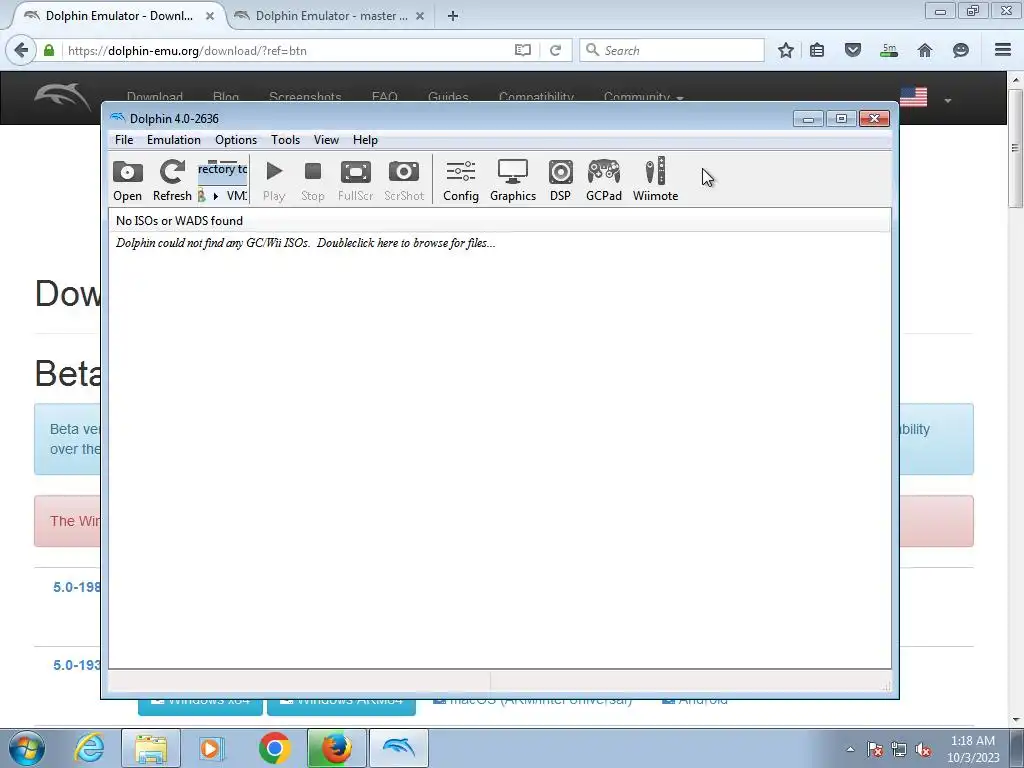The width and height of the screenshot is (1024, 768).
Task: Toggle Reader View icon in address bar
Action: pyautogui.click(x=522, y=50)
